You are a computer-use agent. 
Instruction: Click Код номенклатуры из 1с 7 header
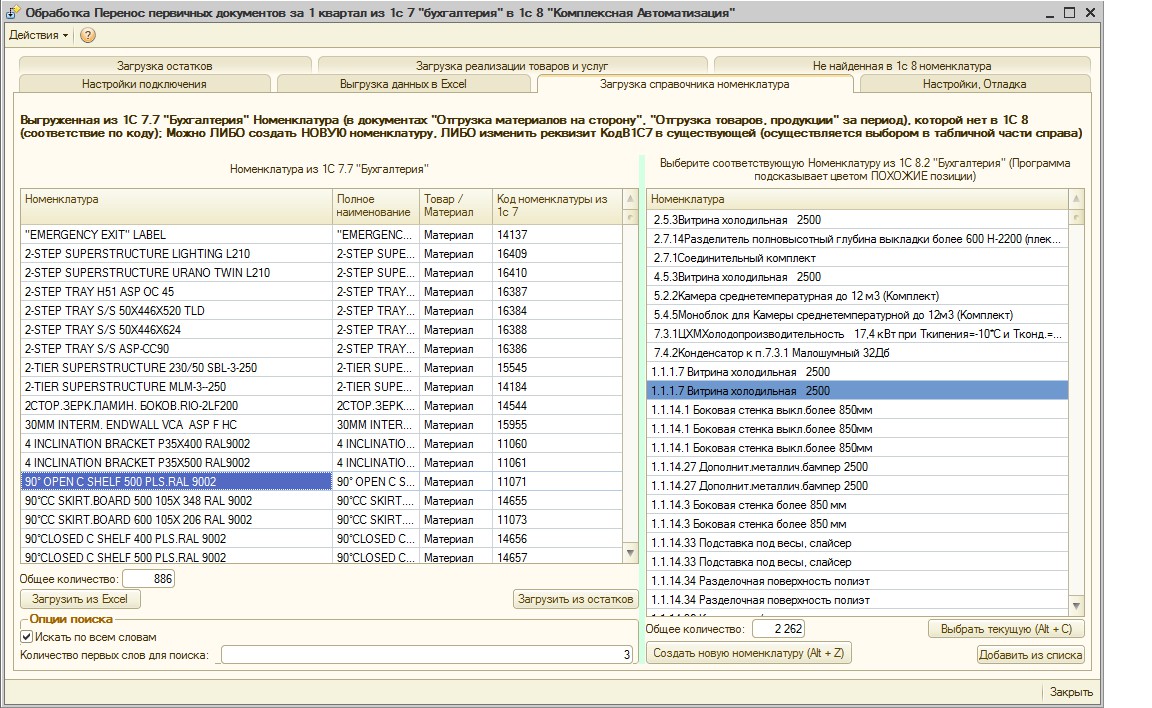click(557, 206)
